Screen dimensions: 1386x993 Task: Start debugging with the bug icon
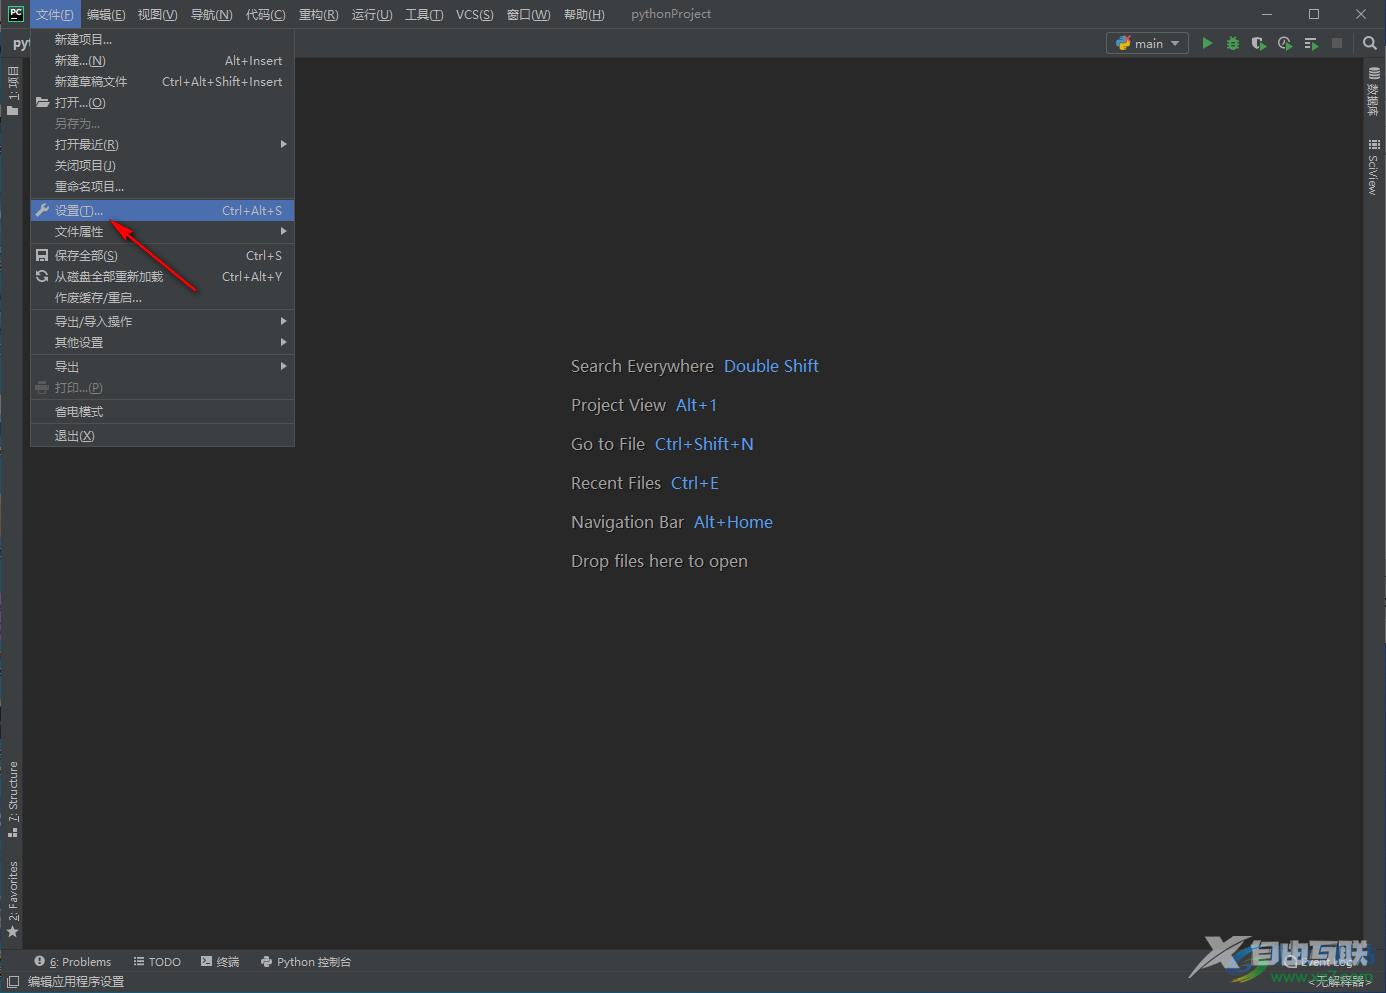pos(1233,43)
